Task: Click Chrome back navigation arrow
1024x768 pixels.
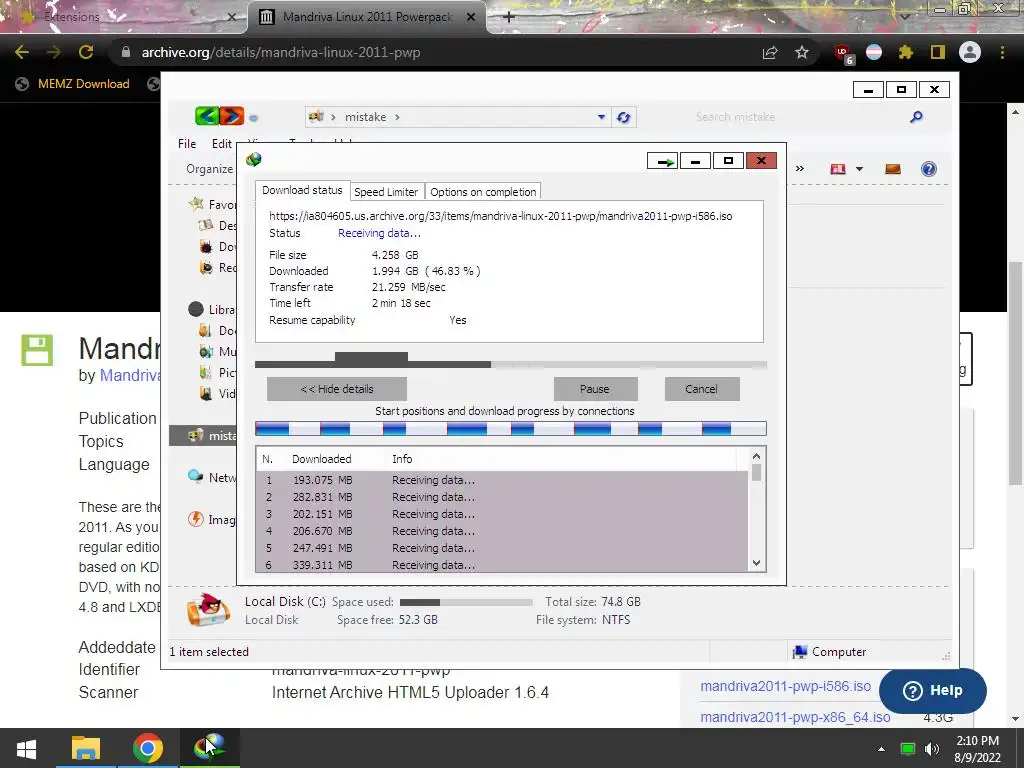Action: tap(22, 52)
